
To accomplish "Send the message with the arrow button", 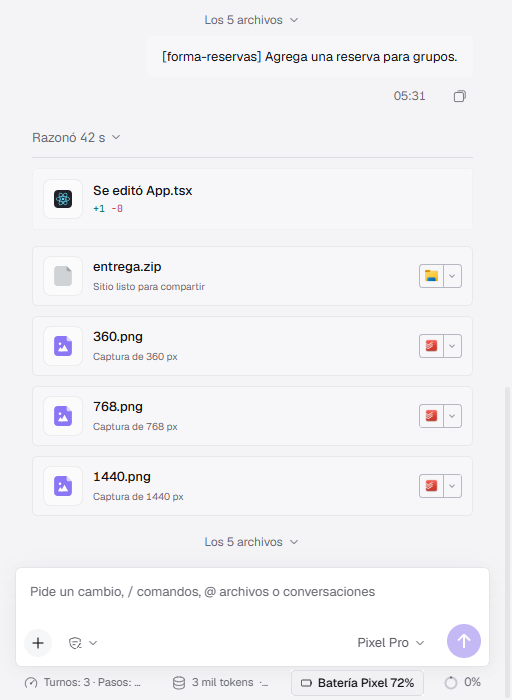I will coord(464,641).
